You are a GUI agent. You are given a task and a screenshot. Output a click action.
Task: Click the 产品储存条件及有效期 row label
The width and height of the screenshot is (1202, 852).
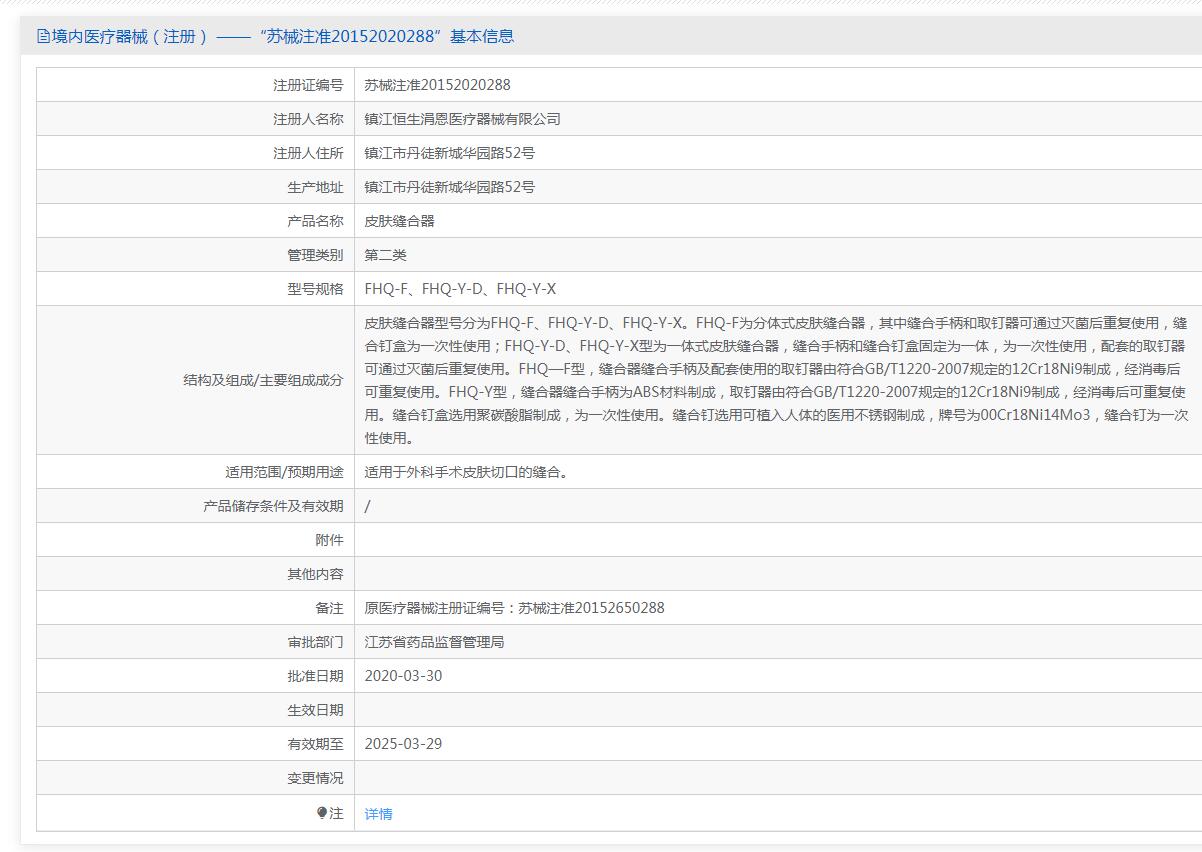(272, 506)
